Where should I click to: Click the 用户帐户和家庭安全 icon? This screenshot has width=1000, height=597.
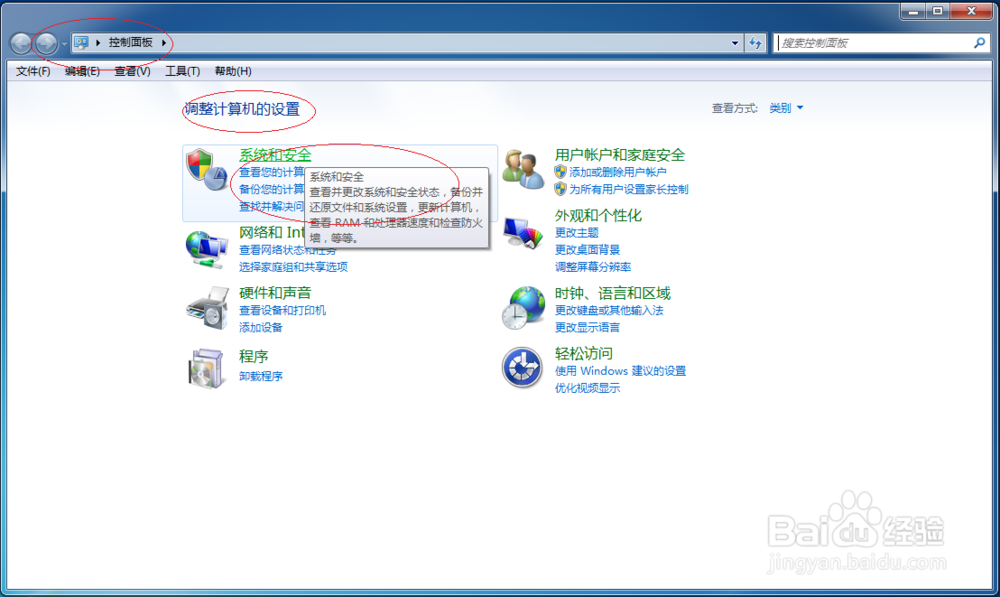524,169
